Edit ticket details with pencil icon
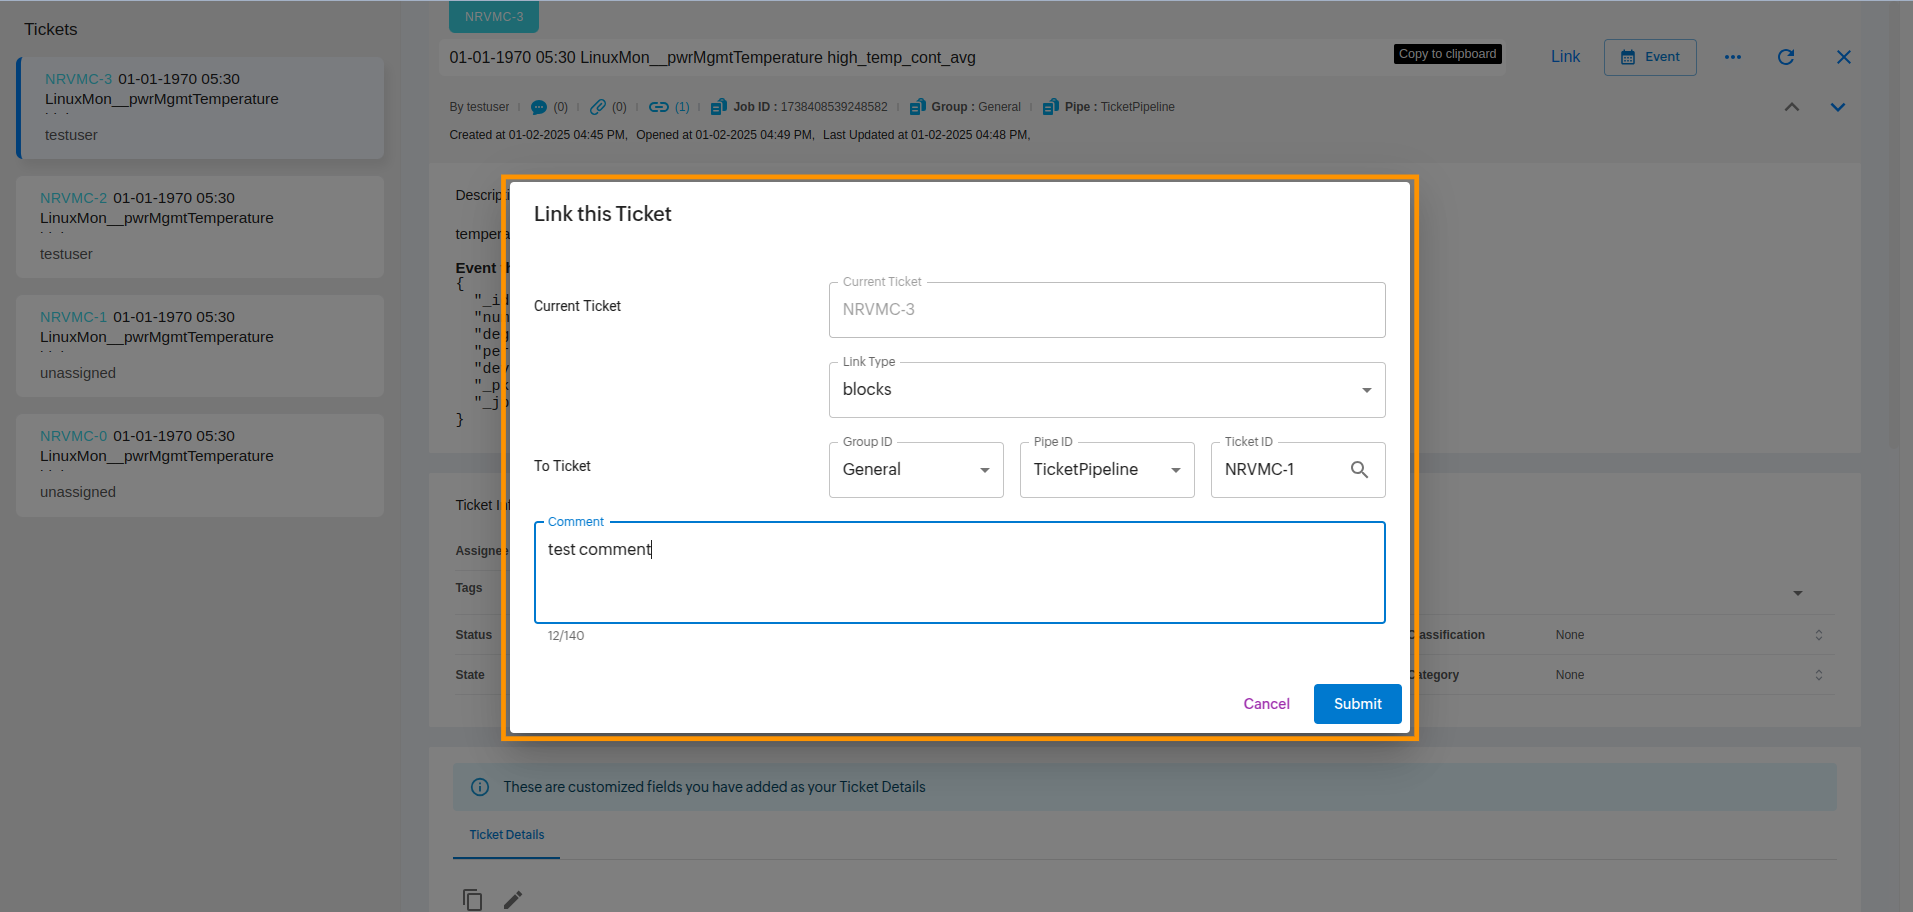 (x=513, y=900)
